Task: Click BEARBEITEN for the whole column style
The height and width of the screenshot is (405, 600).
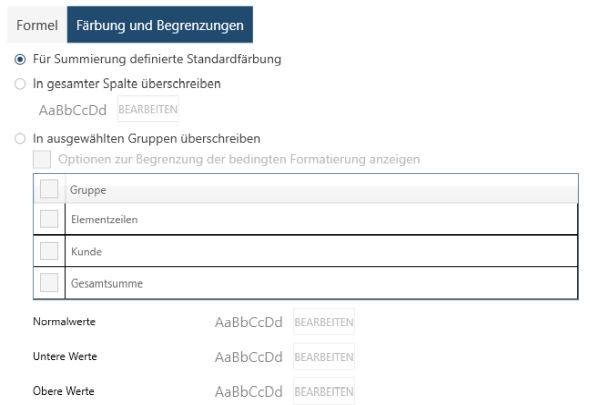Action: [x=148, y=110]
